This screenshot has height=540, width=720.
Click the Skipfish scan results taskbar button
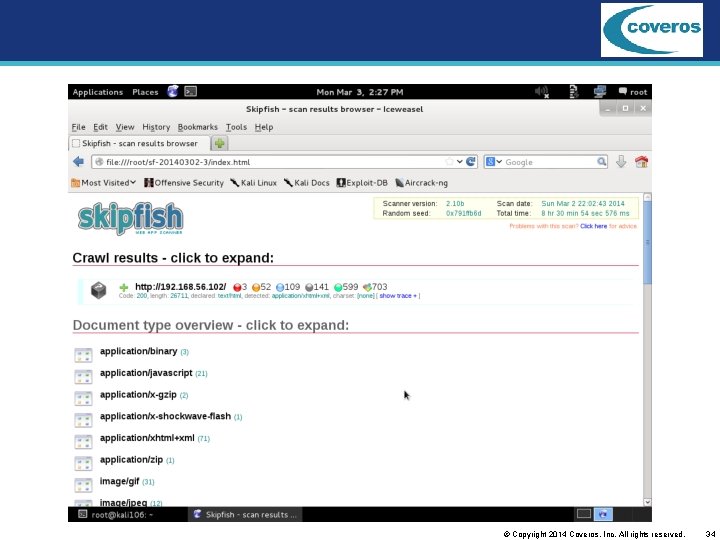[x=245, y=515]
